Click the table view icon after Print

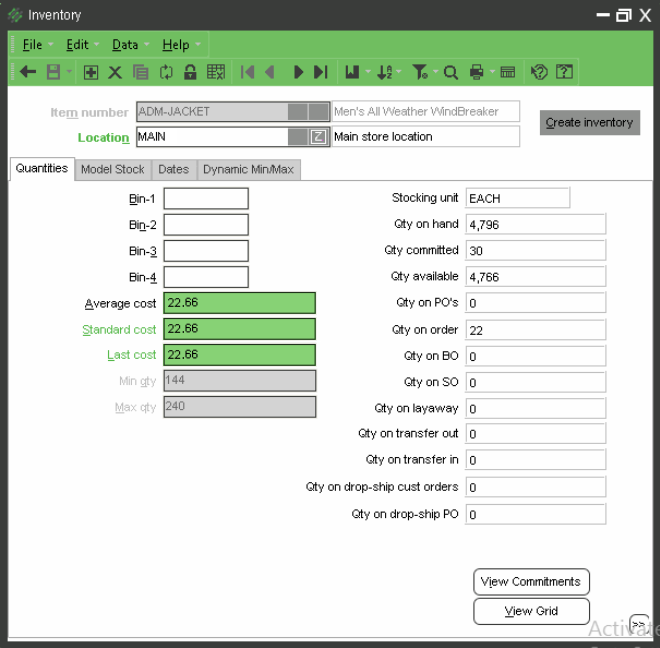pyautogui.click(x=508, y=72)
